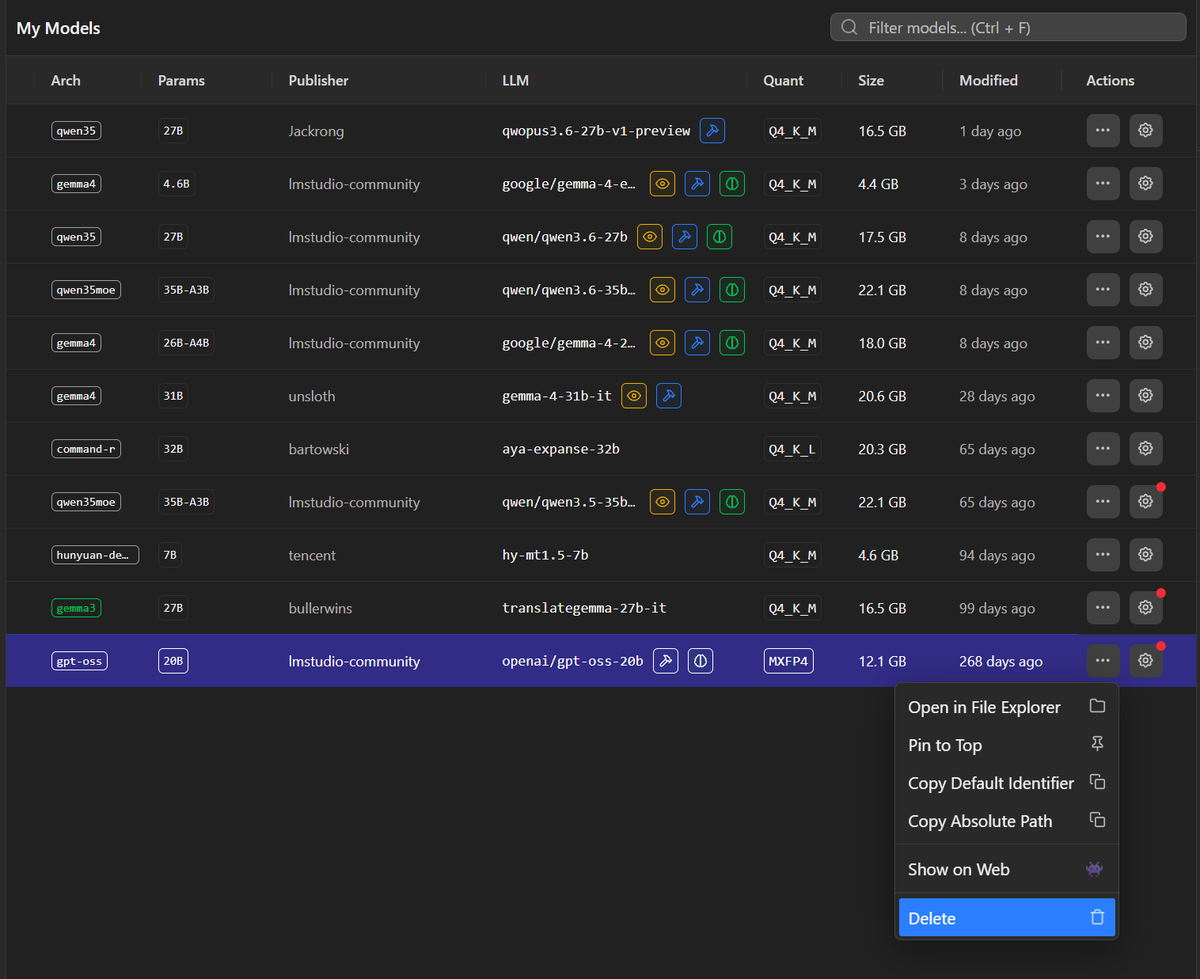Click the brain icon on the 26B-A4B gemma row
This screenshot has width=1200, height=979.
click(732, 343)
